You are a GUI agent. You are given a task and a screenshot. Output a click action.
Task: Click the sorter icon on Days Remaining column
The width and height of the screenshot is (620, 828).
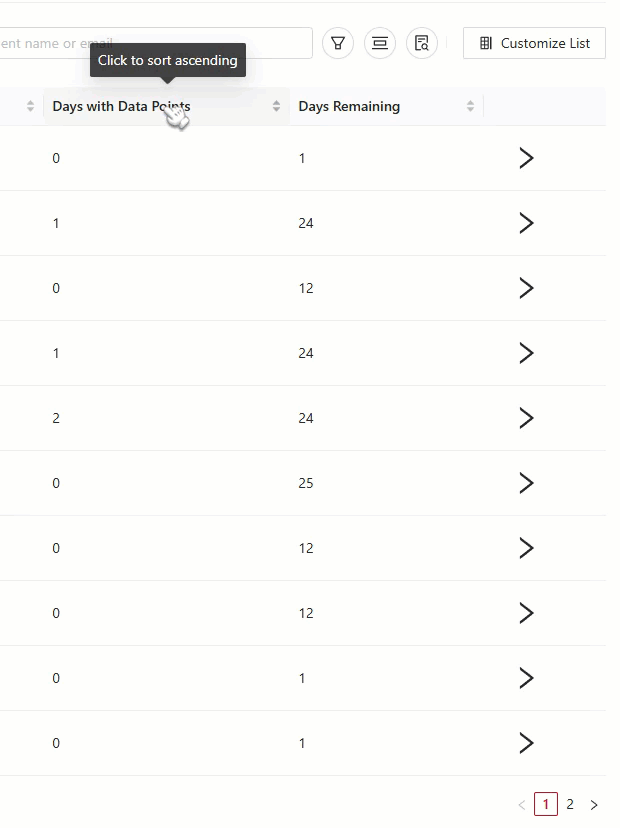(x=470, y=106)
